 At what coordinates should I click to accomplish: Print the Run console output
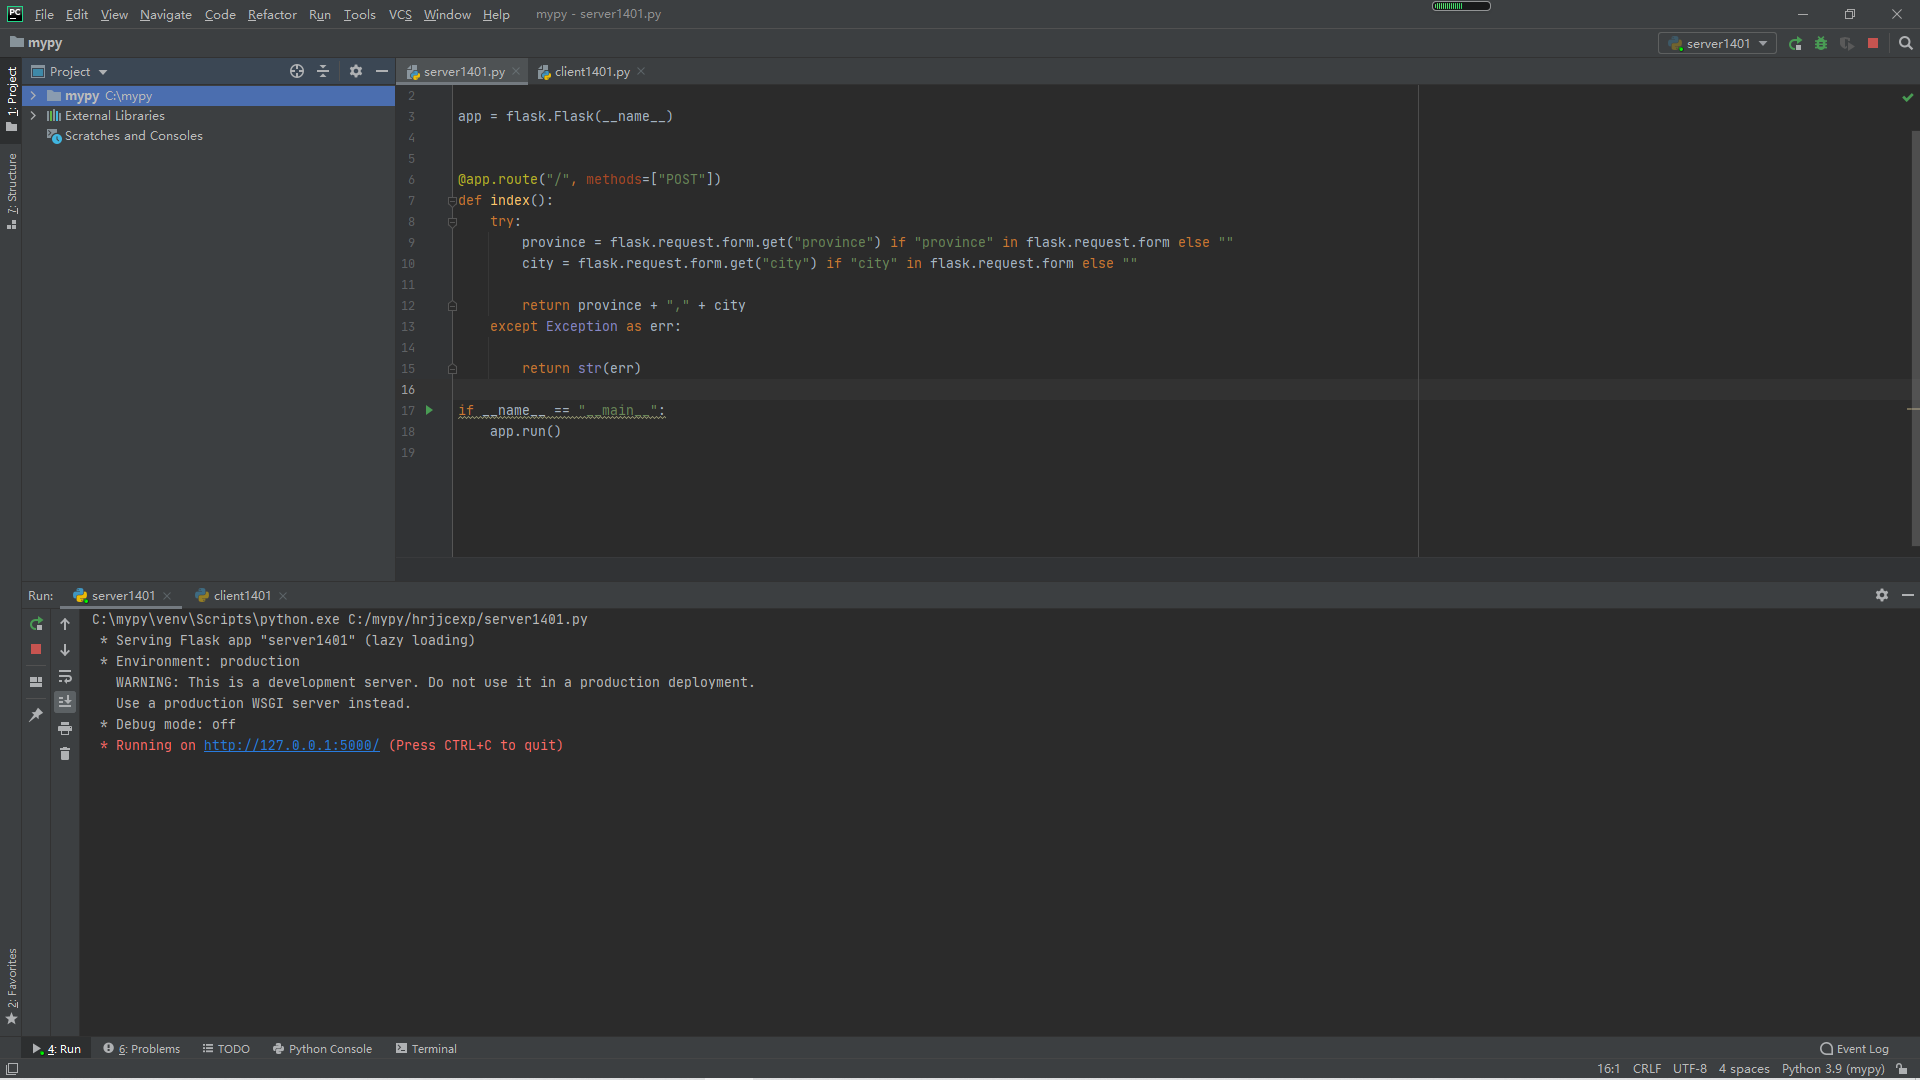(65, 729)
